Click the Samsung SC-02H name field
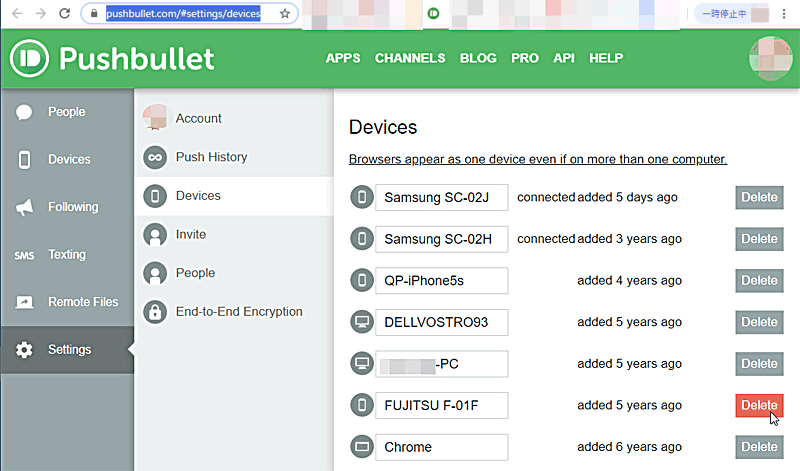The image size is (800, 471). 442,239
